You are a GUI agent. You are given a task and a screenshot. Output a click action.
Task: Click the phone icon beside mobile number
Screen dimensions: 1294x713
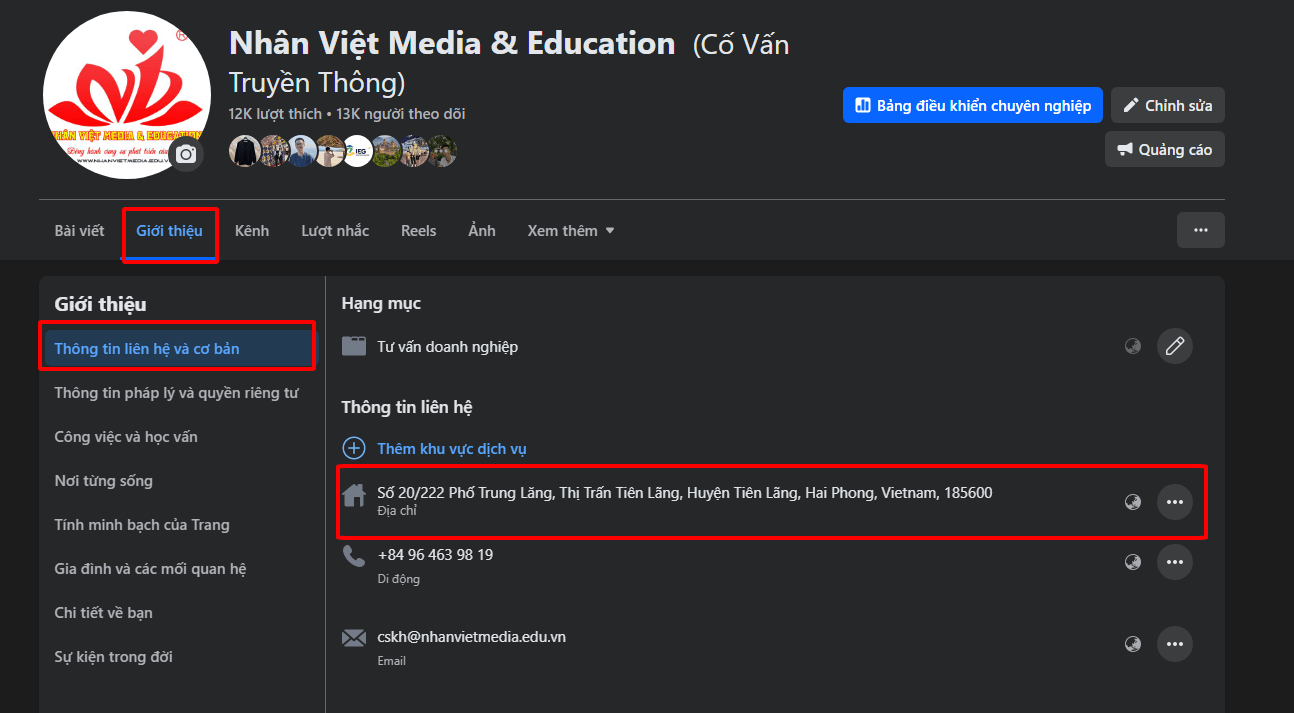coord(354,556)
